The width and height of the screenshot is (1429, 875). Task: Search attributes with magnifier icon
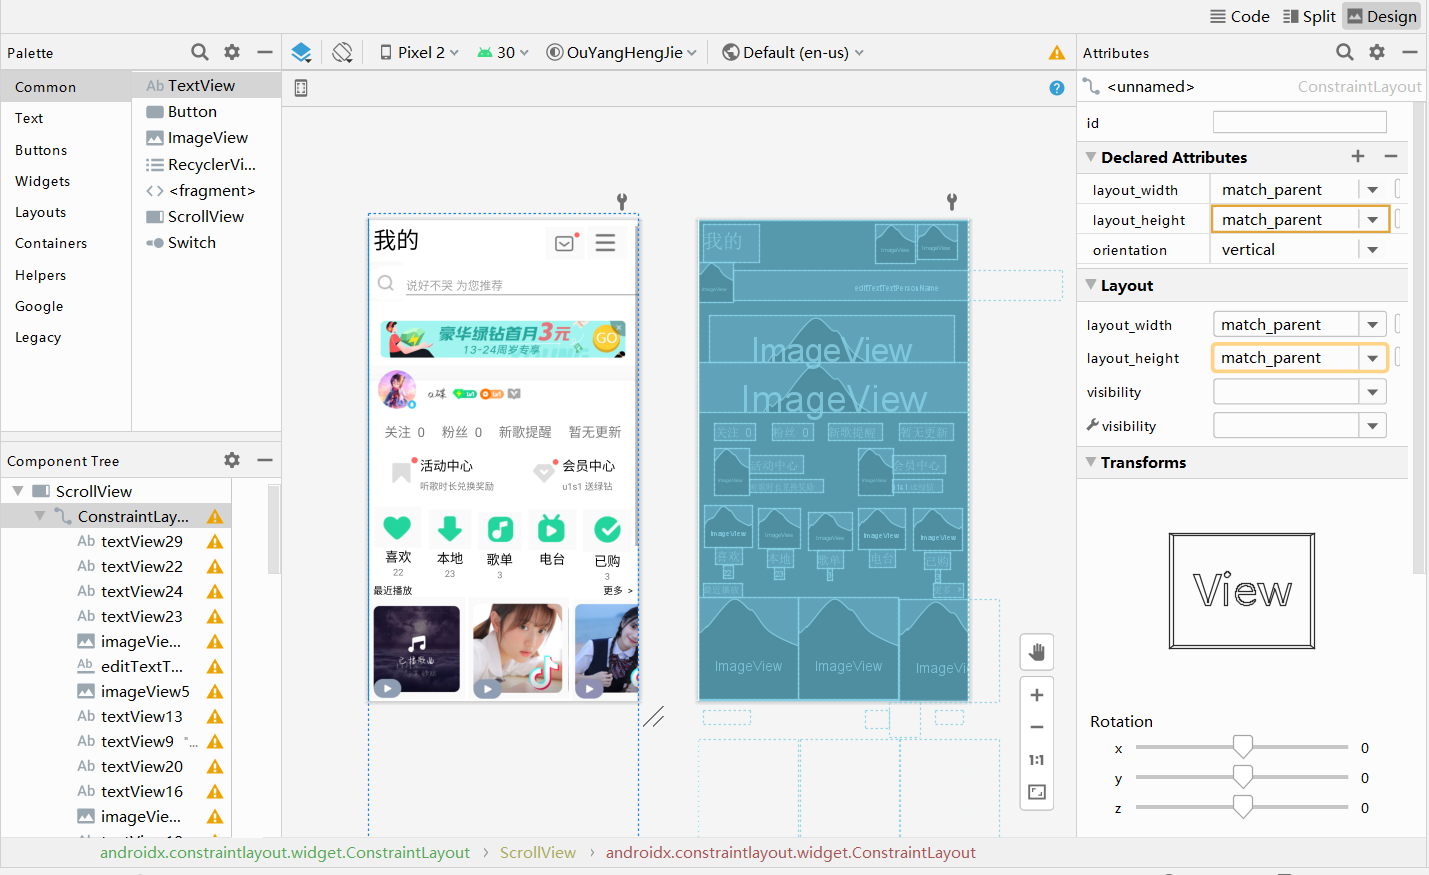tap(1345, 52)
